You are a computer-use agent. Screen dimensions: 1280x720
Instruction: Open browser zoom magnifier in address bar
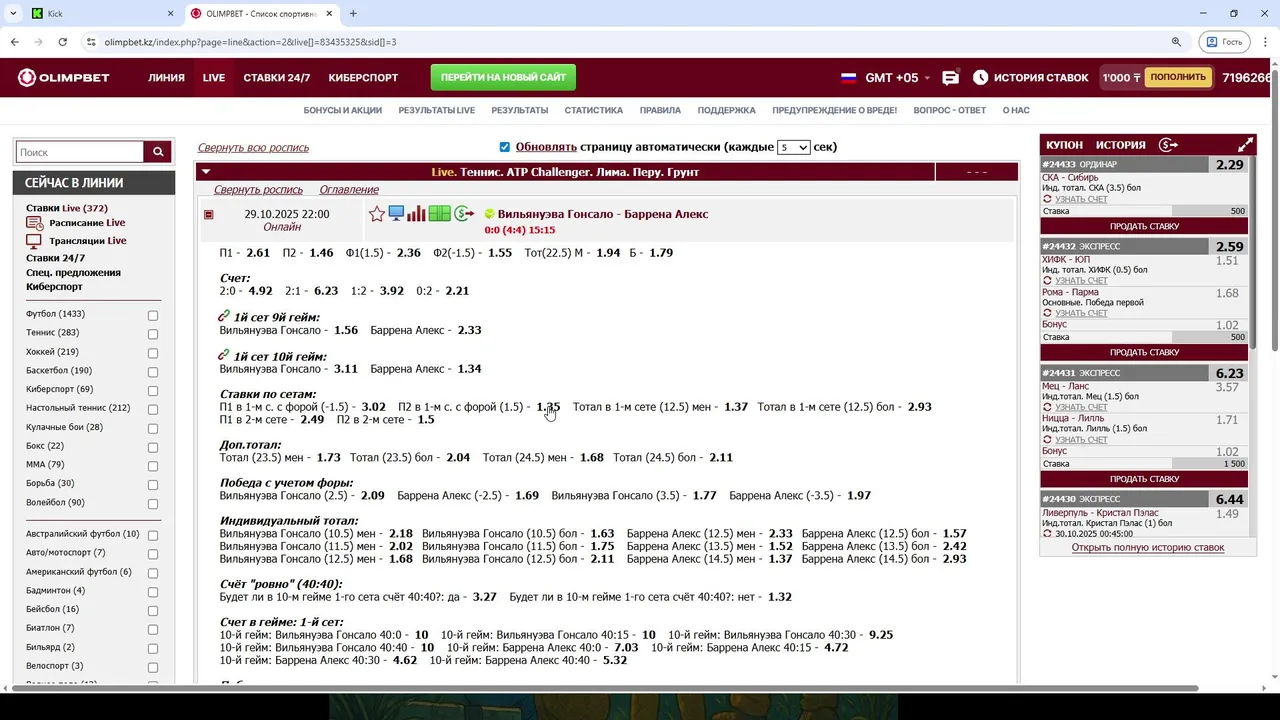click(x=1176, y=42)
